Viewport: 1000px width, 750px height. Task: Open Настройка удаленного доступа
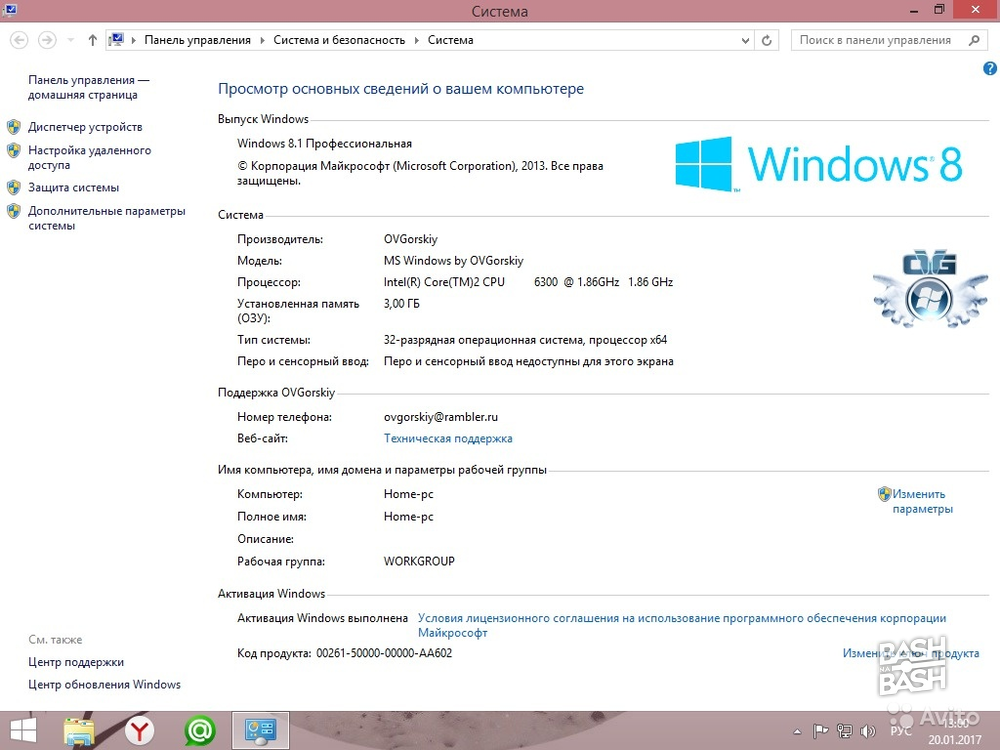89,158
